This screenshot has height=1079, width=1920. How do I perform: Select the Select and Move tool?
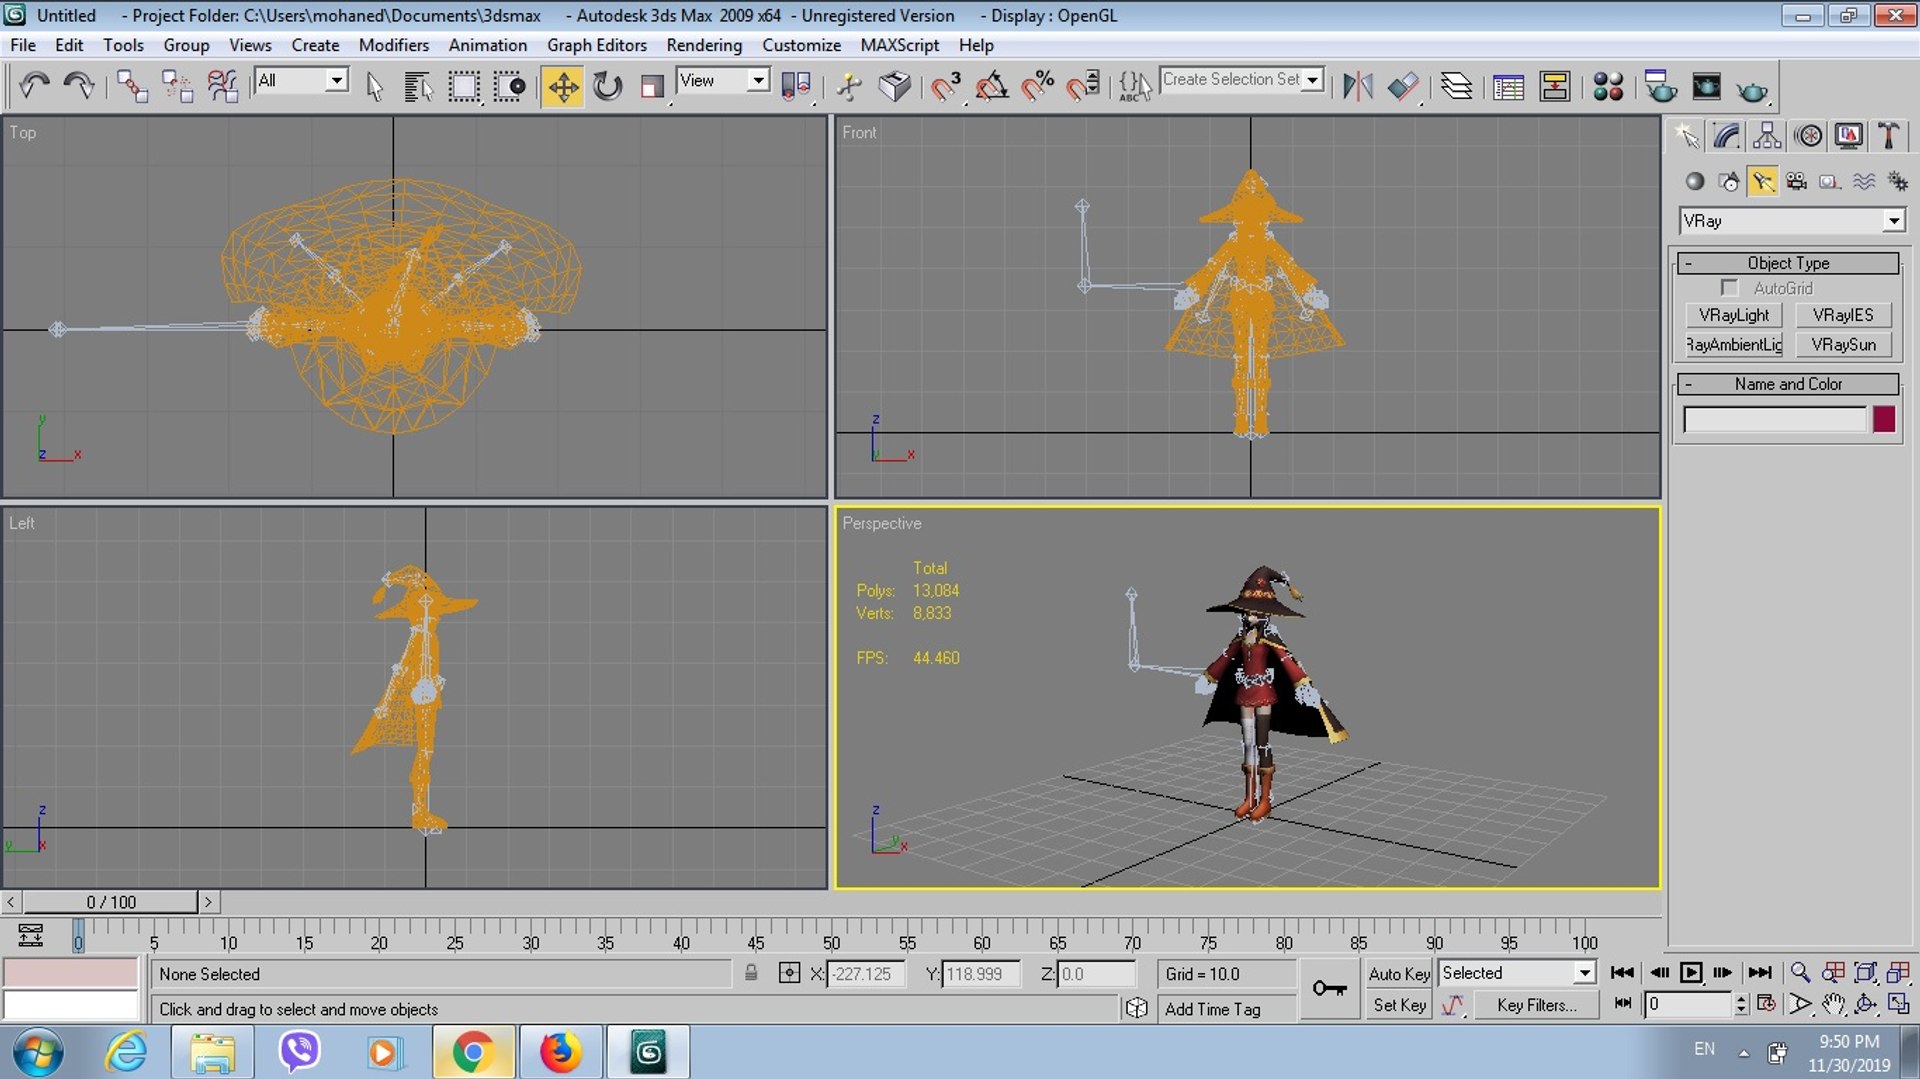(x=563, y=86)
